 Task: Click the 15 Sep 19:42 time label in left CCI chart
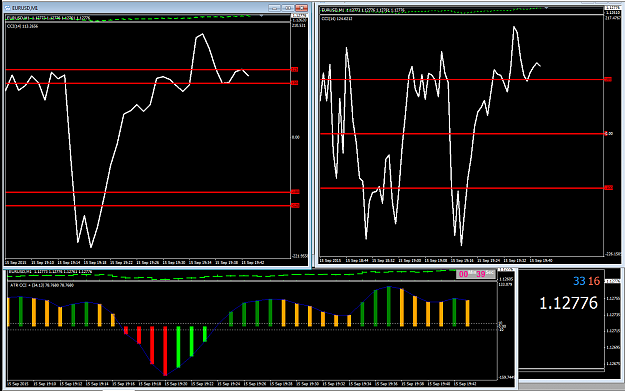253,263
